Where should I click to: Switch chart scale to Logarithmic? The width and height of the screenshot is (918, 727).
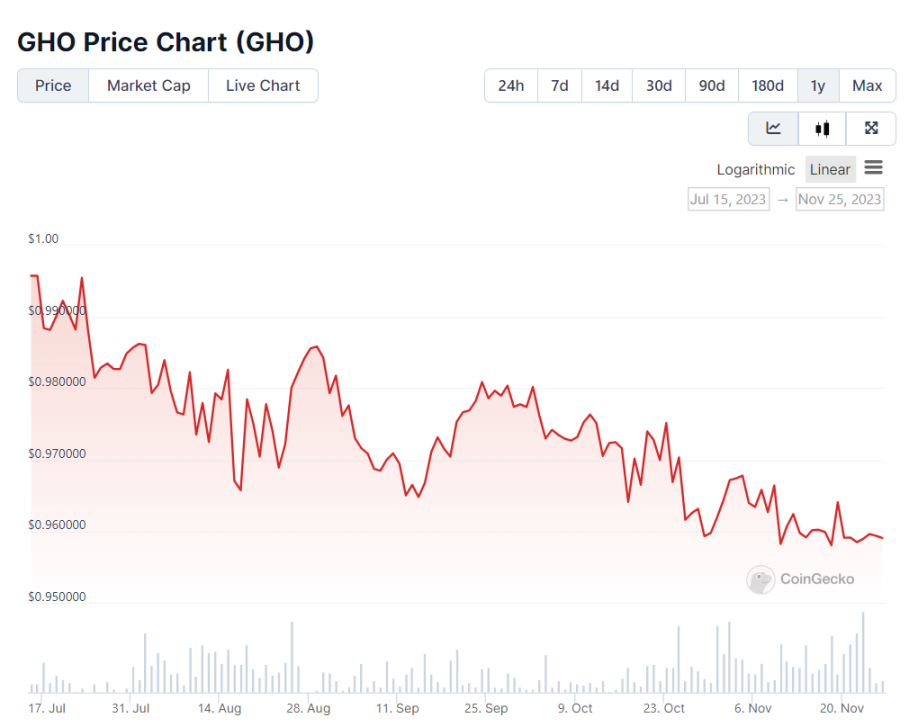point(756,169)
